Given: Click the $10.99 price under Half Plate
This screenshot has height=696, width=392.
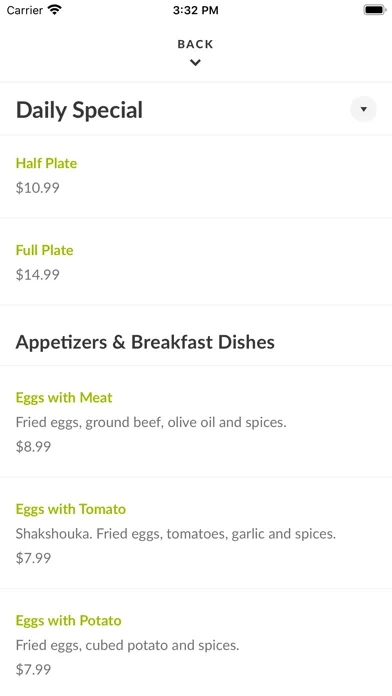Looking at the screenshot, I should click(x=38, y=188).
